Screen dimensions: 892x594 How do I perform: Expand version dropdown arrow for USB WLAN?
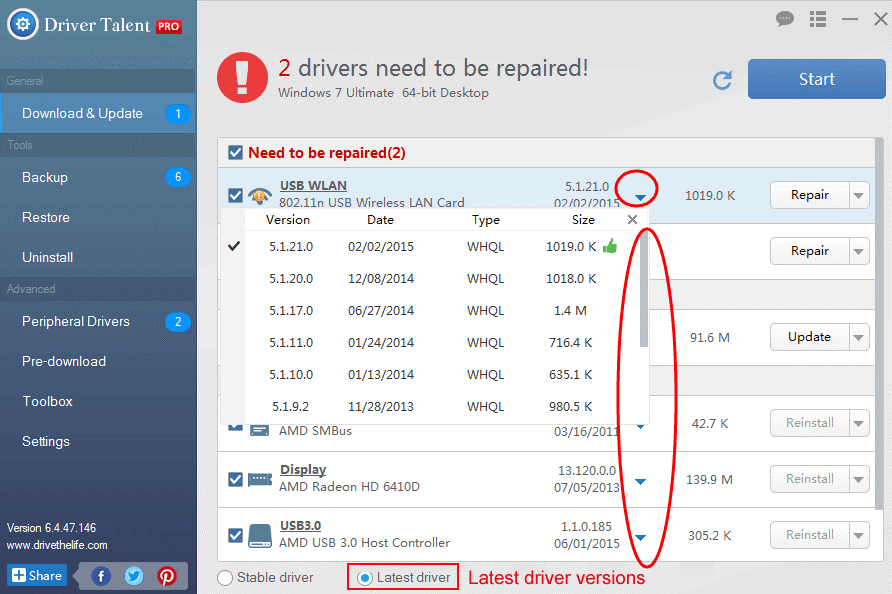click(x=640, y=197)
